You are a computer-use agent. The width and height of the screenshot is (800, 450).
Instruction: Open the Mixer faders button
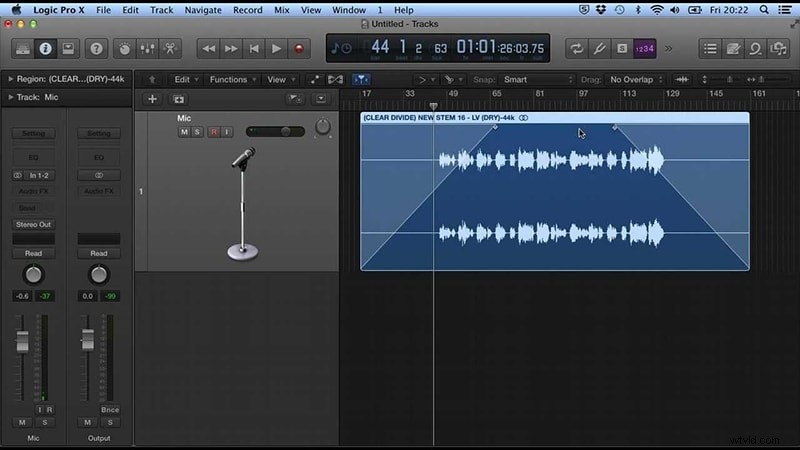click(x=147, y=48)
